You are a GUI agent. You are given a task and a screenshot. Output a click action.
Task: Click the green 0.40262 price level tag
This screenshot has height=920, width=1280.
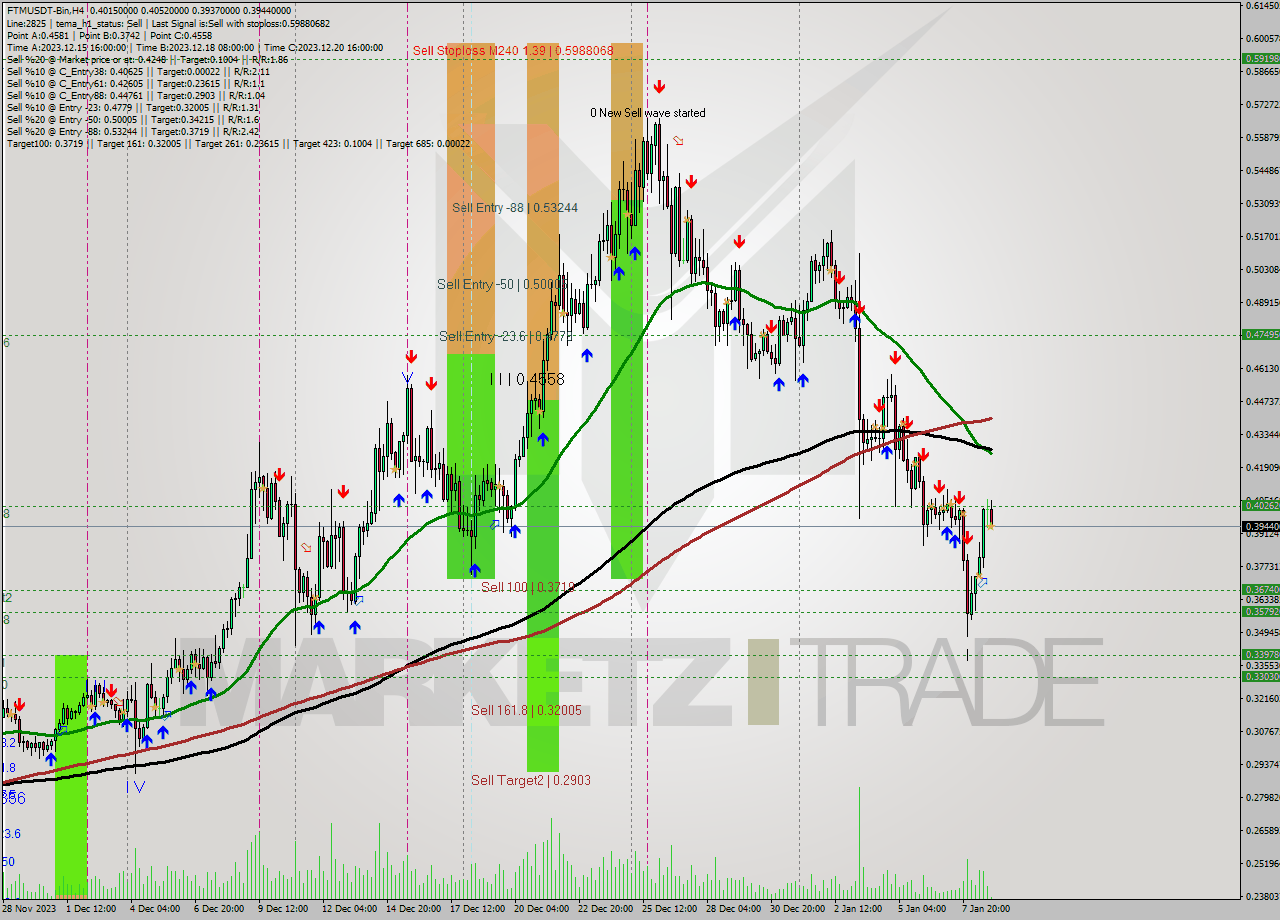click(1260, 505)
